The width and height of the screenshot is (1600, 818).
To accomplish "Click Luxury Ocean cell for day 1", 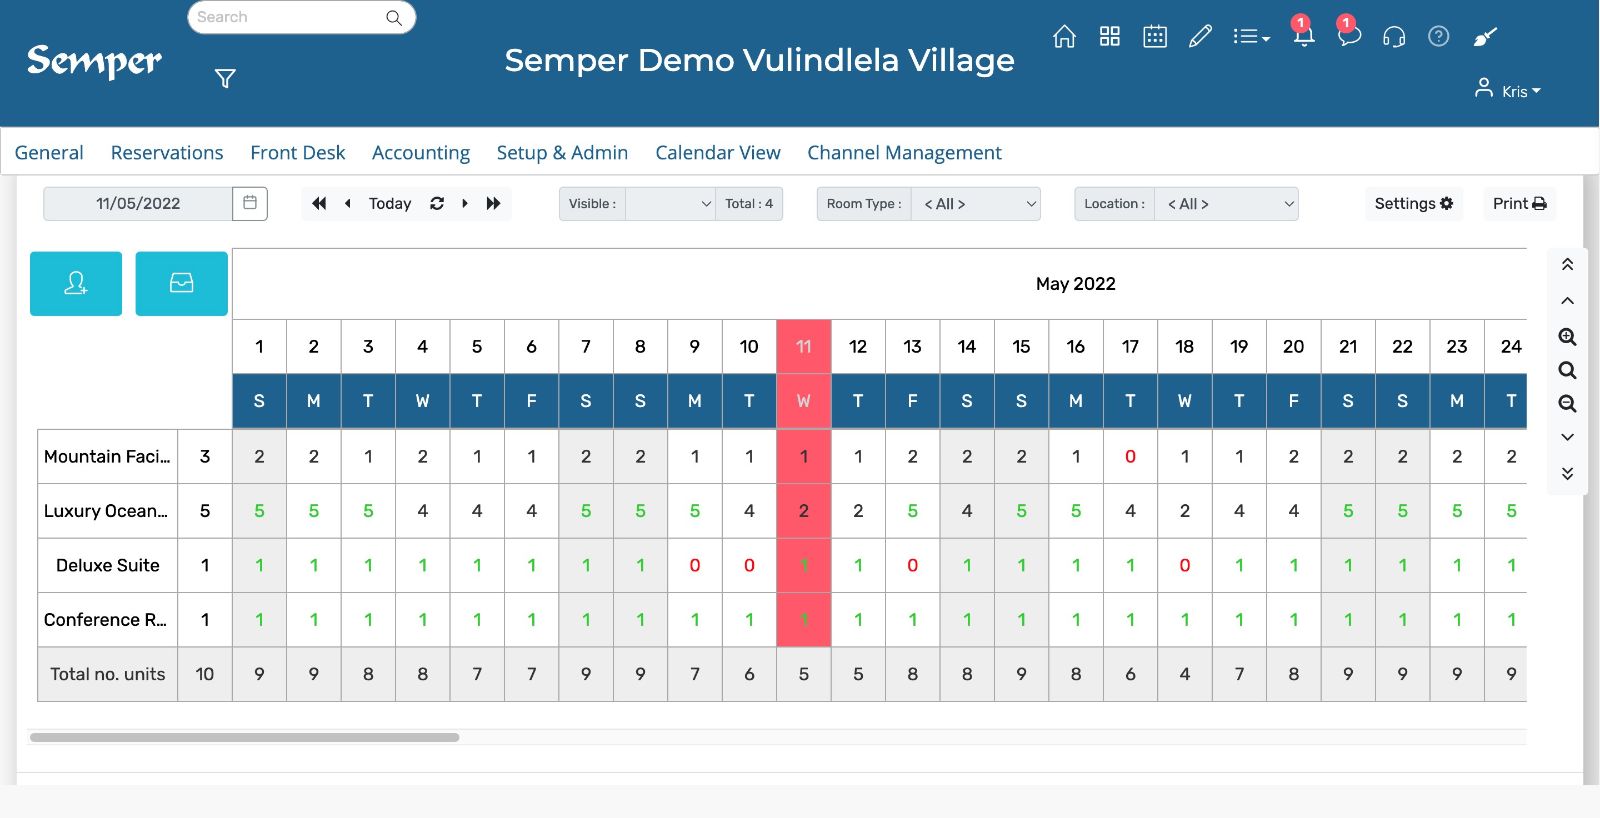I will coord(259,511).
